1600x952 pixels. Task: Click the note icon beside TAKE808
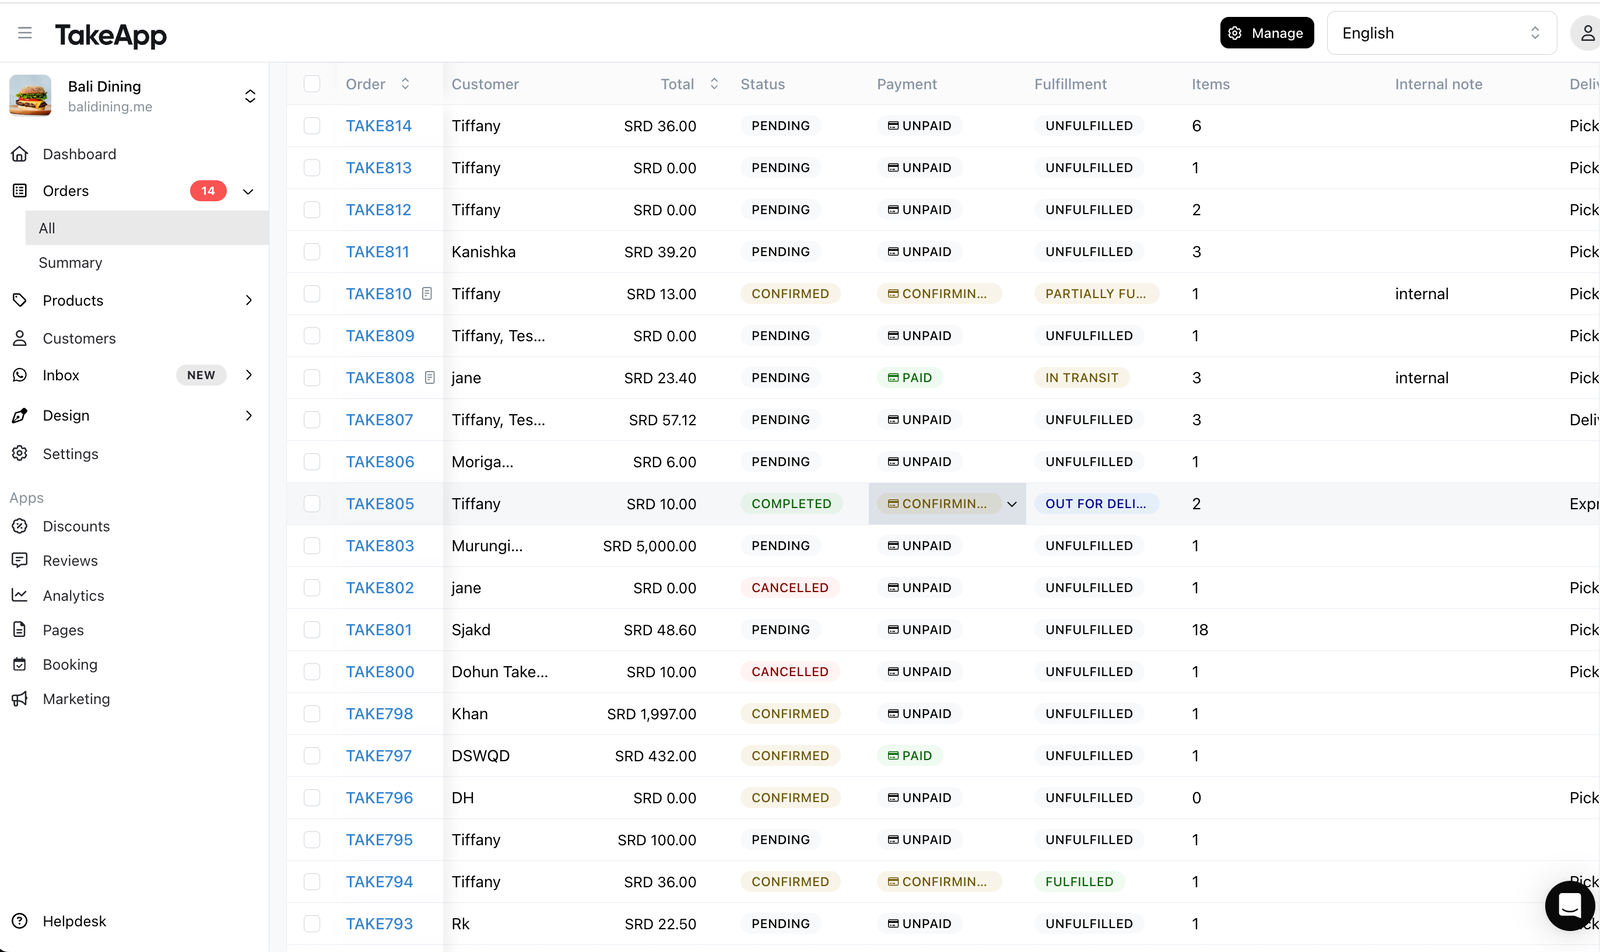(430, 378)
